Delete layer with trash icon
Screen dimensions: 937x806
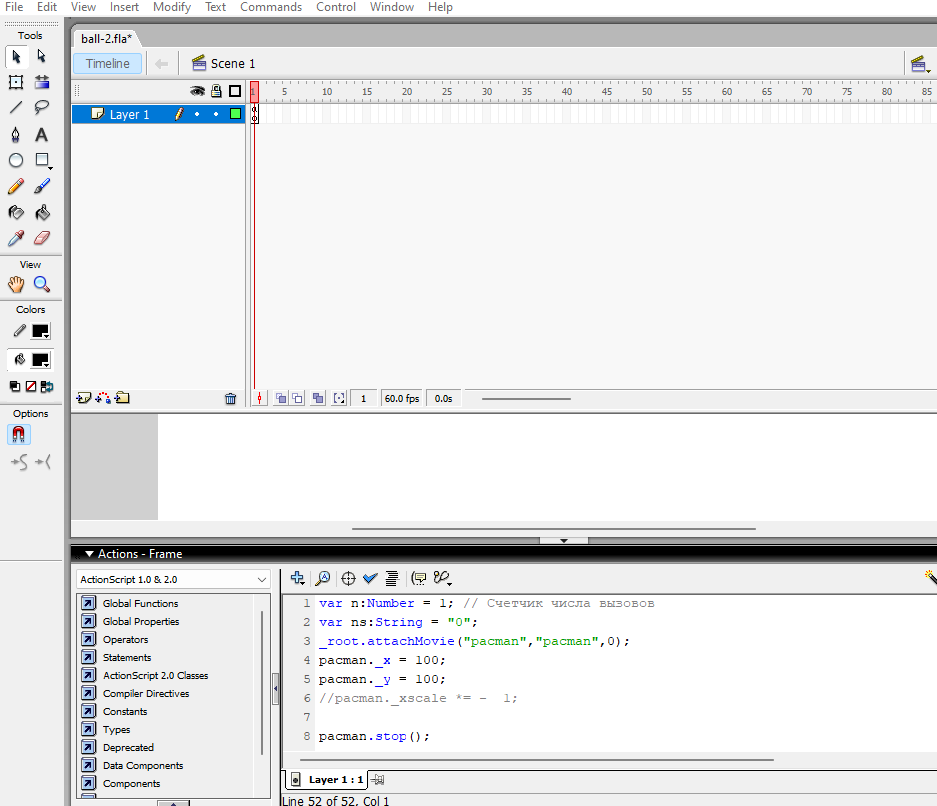pyautogui.click(x=231, y=399)
